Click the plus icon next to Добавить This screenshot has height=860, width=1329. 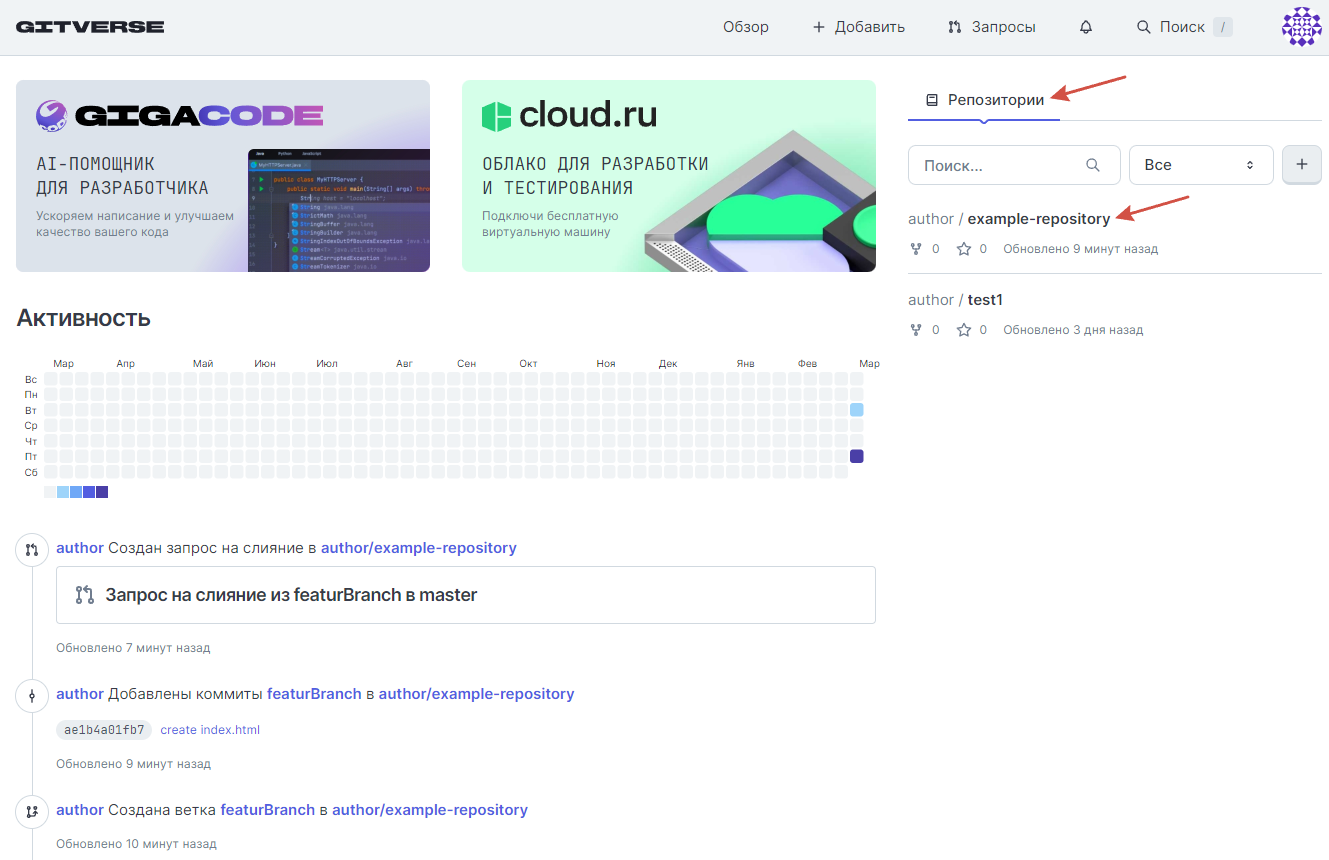pyautogui.click(x=819, y=27)
